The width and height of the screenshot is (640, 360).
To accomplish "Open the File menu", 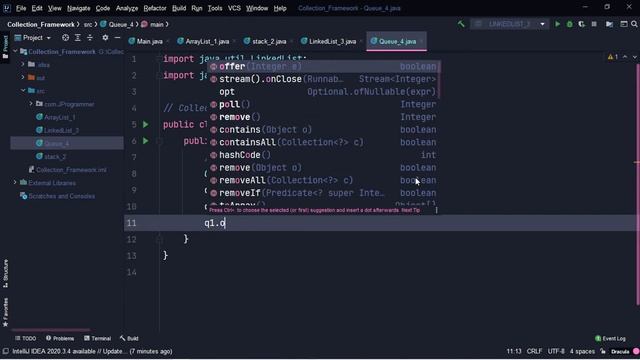I will click(x=21, y=8).
